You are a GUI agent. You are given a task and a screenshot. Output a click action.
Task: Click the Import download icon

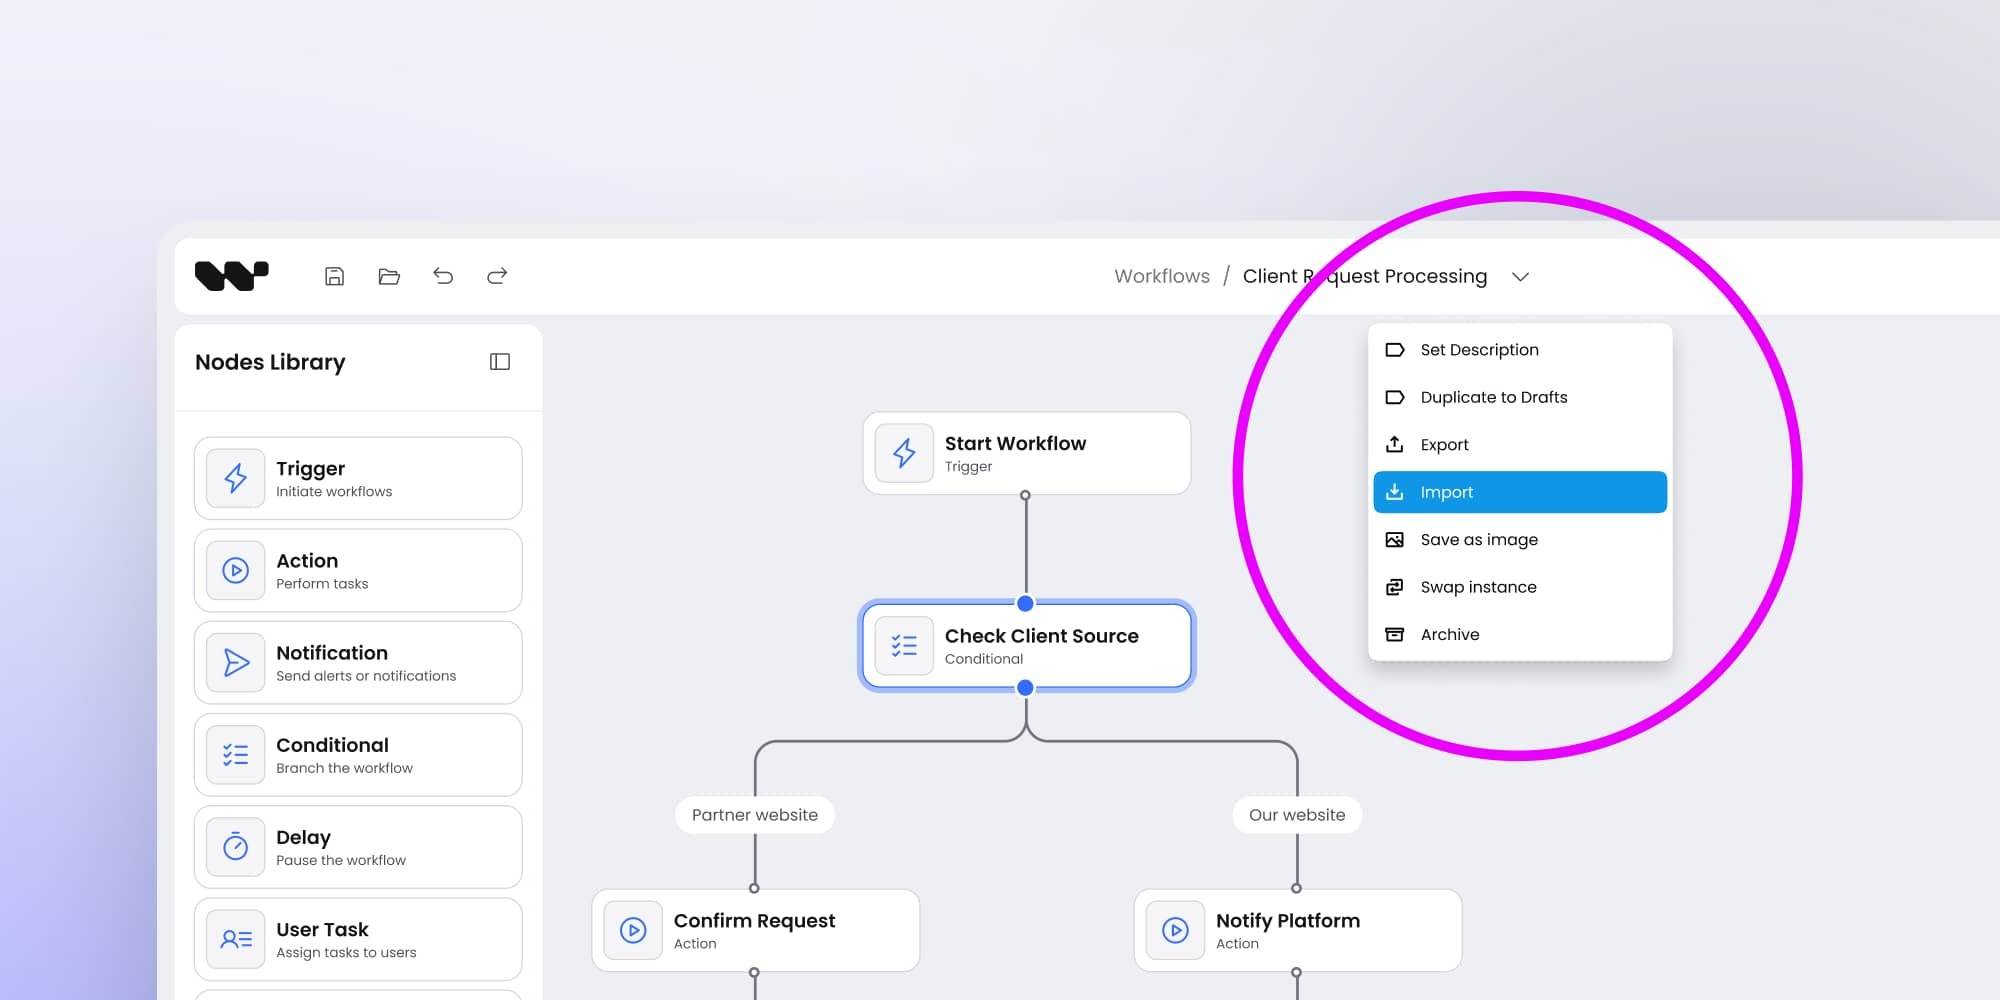pos(1394,492)
